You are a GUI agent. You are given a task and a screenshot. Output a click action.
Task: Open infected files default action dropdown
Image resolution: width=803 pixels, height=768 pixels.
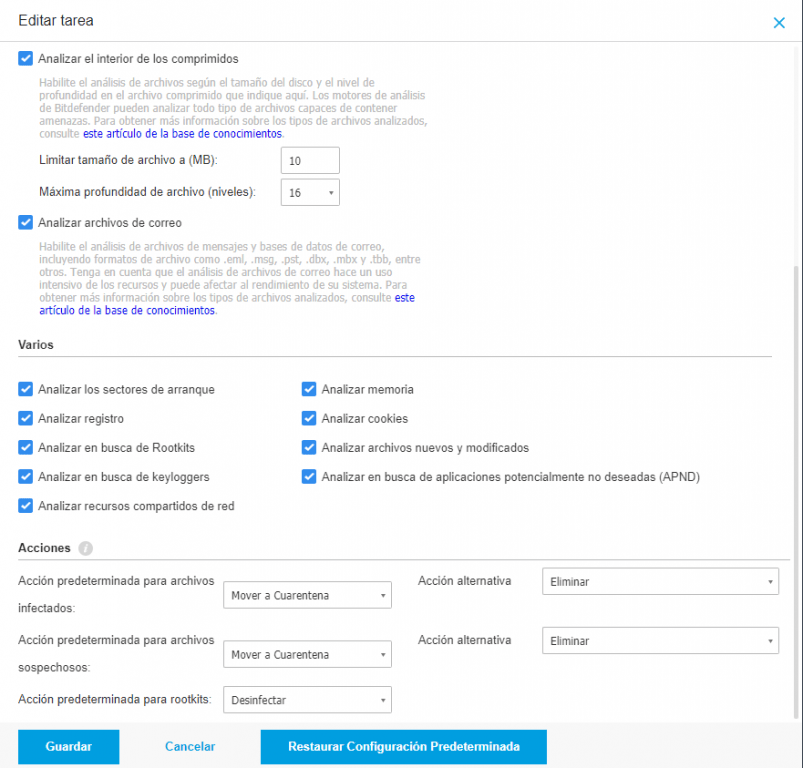307,595
